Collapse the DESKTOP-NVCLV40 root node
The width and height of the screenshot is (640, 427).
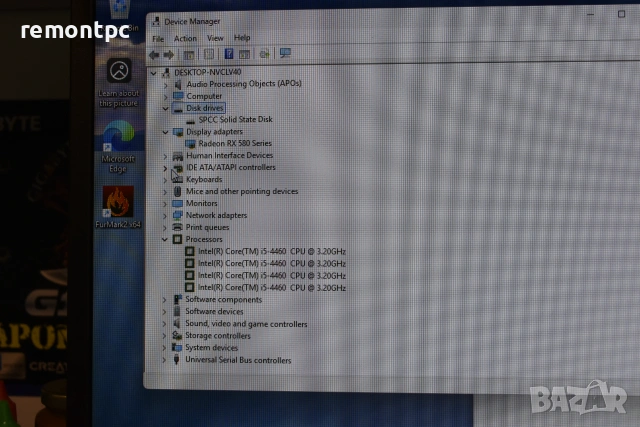pyautogui.click(x=153, y=73)
